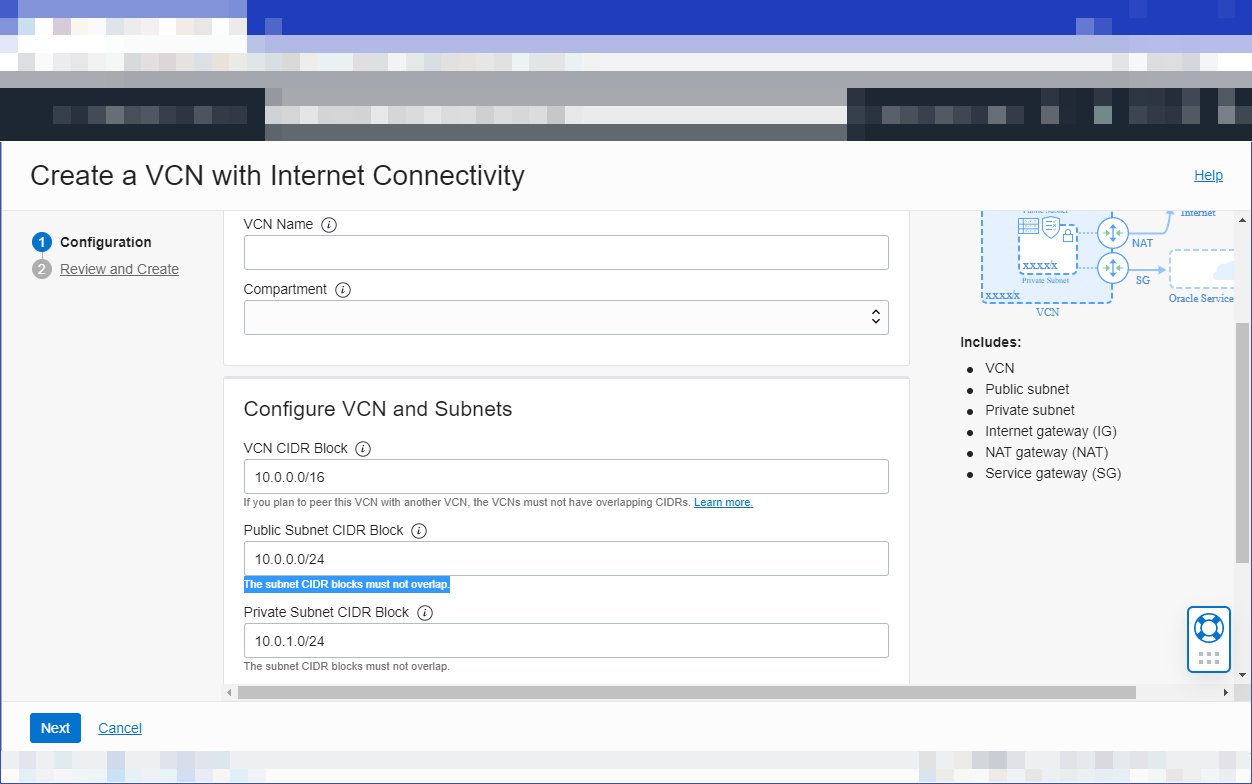Viewport: 1252px width, 784px height.
Task: Open the Learn more link about overlapping CIDRs
Action: pos(723,502)
